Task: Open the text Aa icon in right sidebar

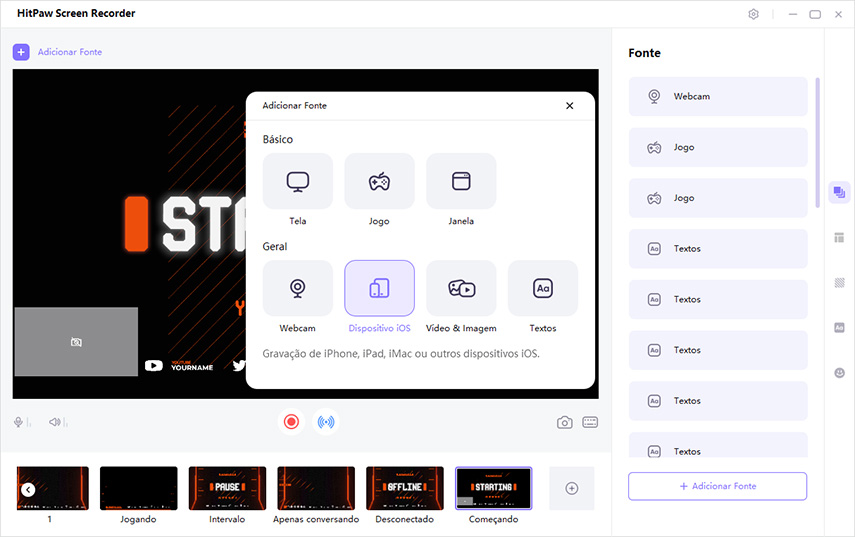Action: (x=839, y=328)
